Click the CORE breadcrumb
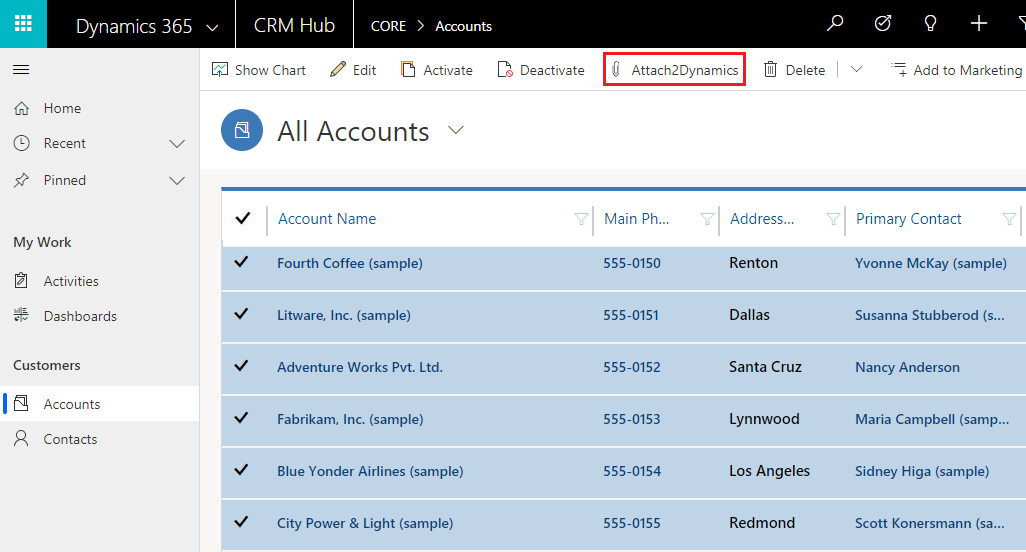Screen dimensions: 1026x552 coord(389,26)
